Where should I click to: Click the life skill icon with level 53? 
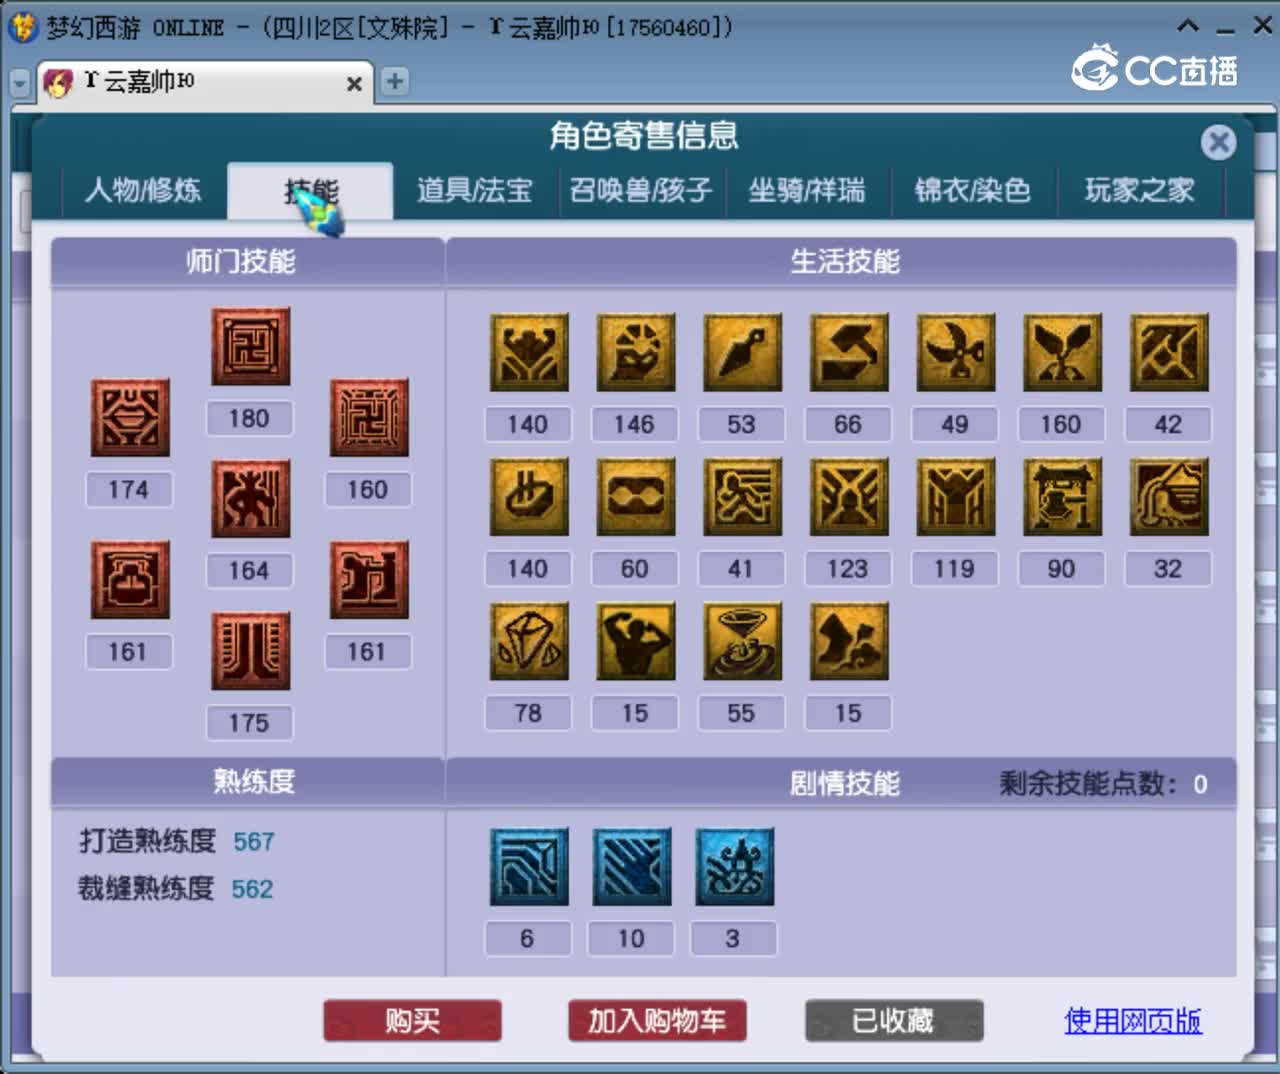pos(742,352)
